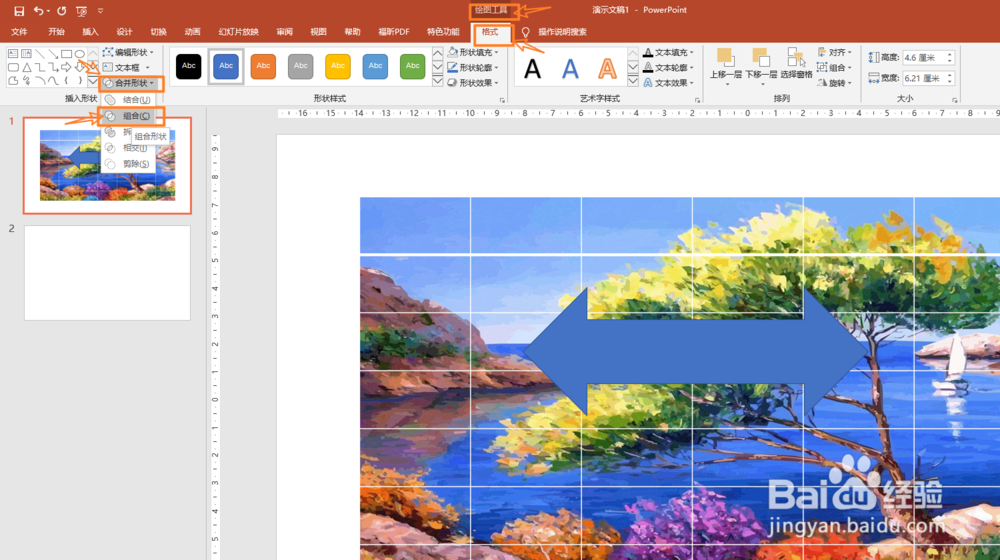Screen dimensions: 1000x560
Task: Choose the right block arrow shape
Action: click(x=66, y=67)
